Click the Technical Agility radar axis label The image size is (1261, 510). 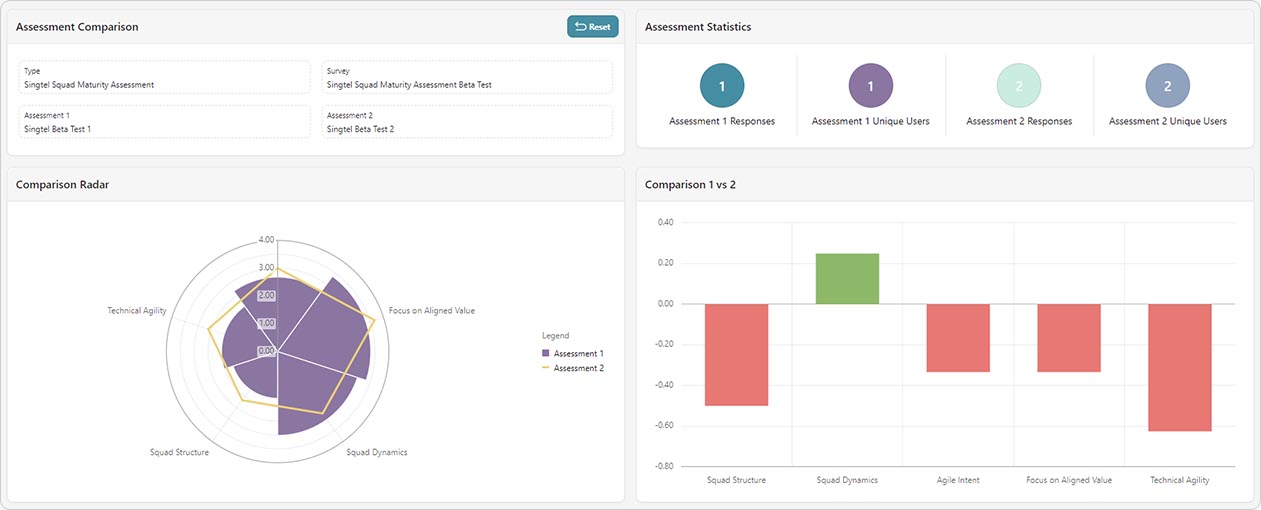(137, 311)
